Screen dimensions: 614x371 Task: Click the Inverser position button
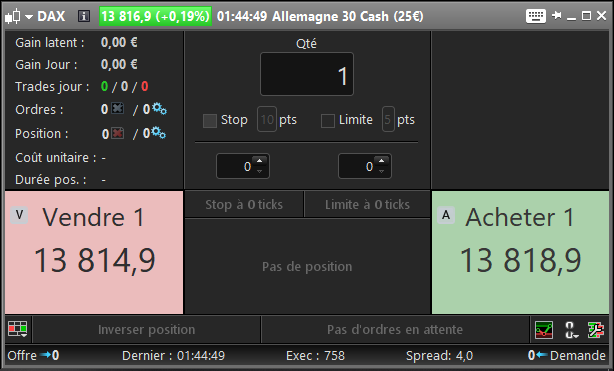coord(146,329)
